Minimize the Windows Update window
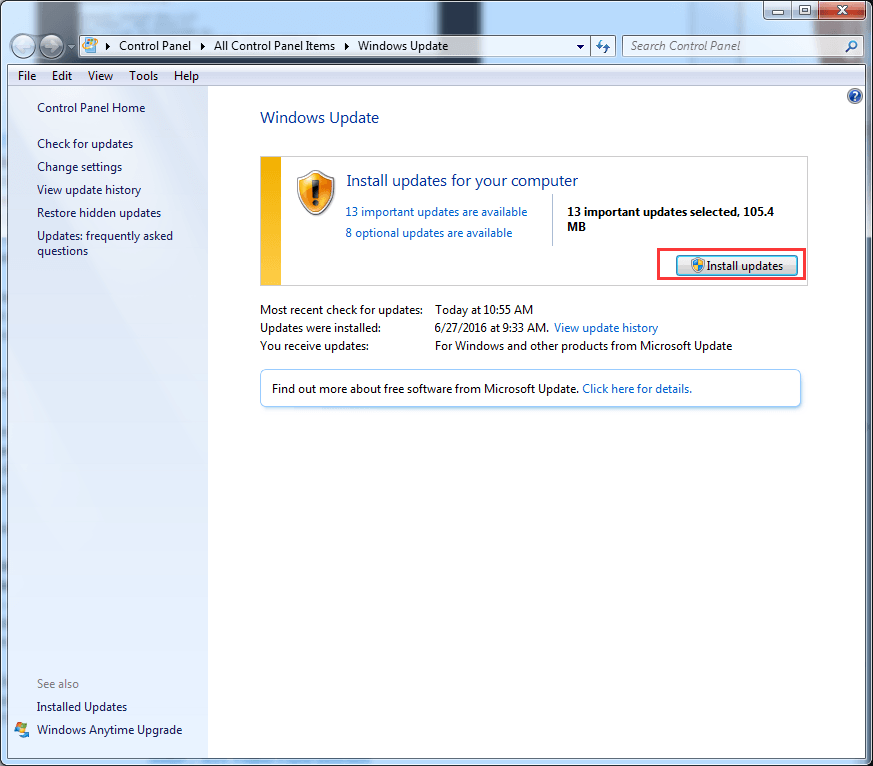This screenshot has width=873, height=766. point(778,11)
